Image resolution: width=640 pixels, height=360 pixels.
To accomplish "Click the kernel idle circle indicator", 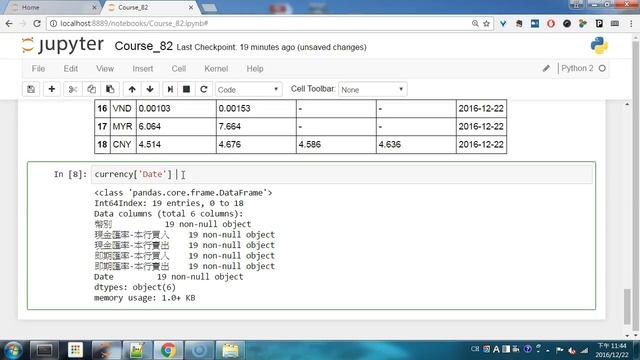I will tap(602, 69).
